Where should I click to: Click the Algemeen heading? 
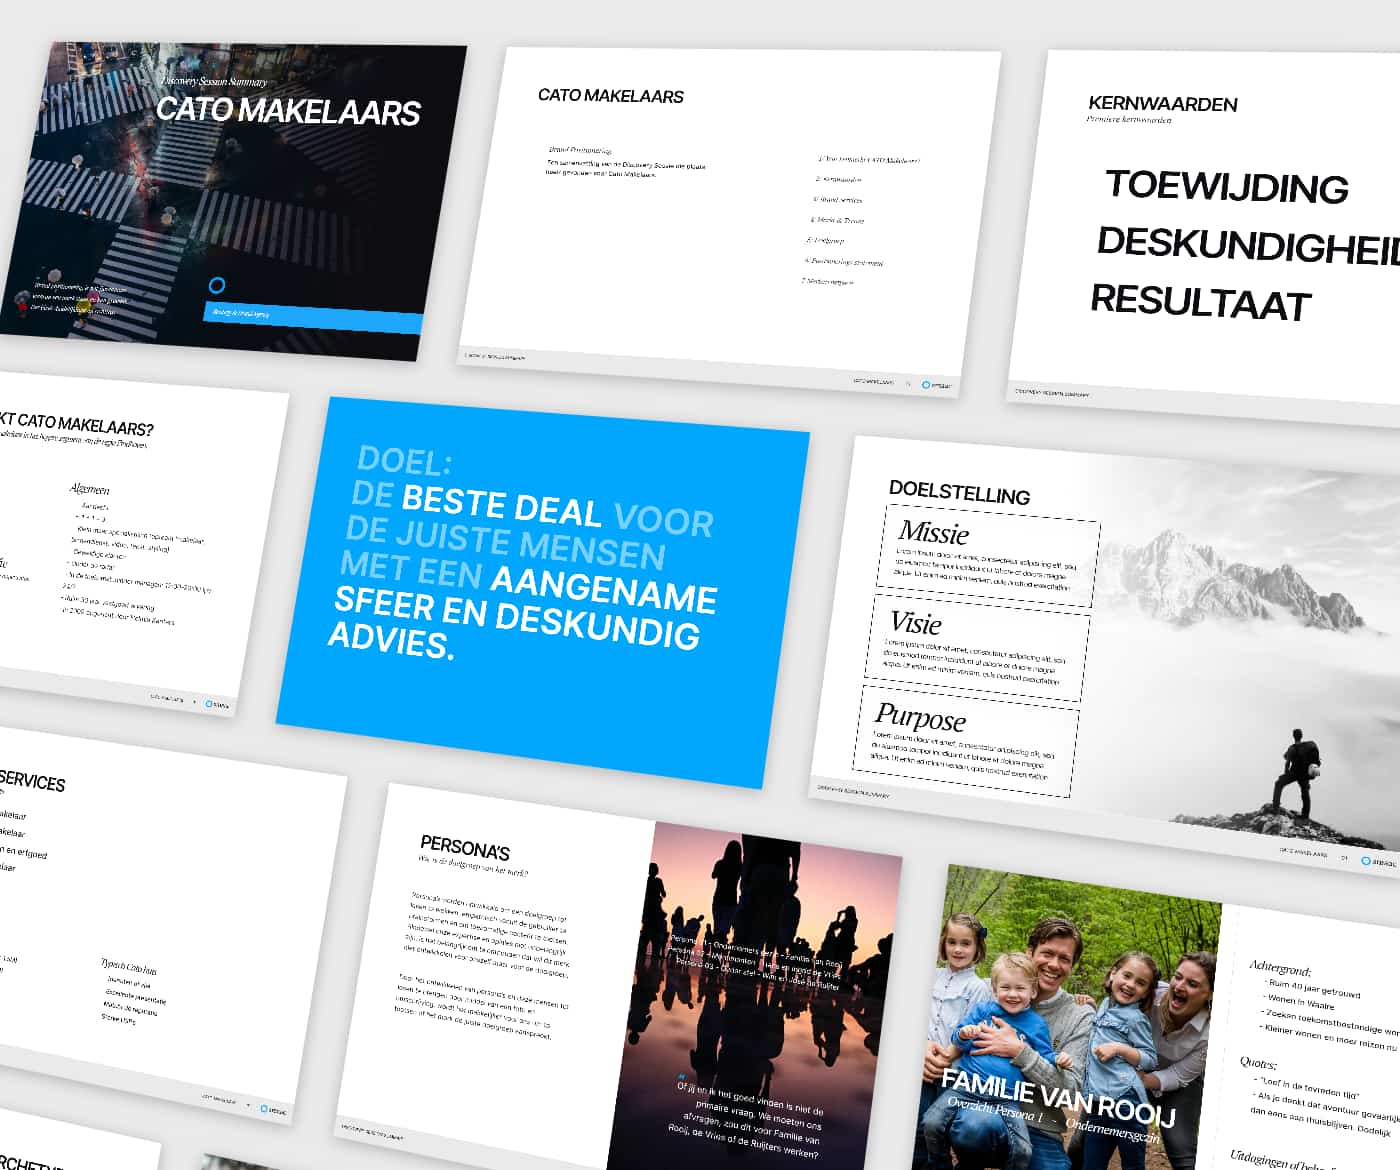(89, 488)
